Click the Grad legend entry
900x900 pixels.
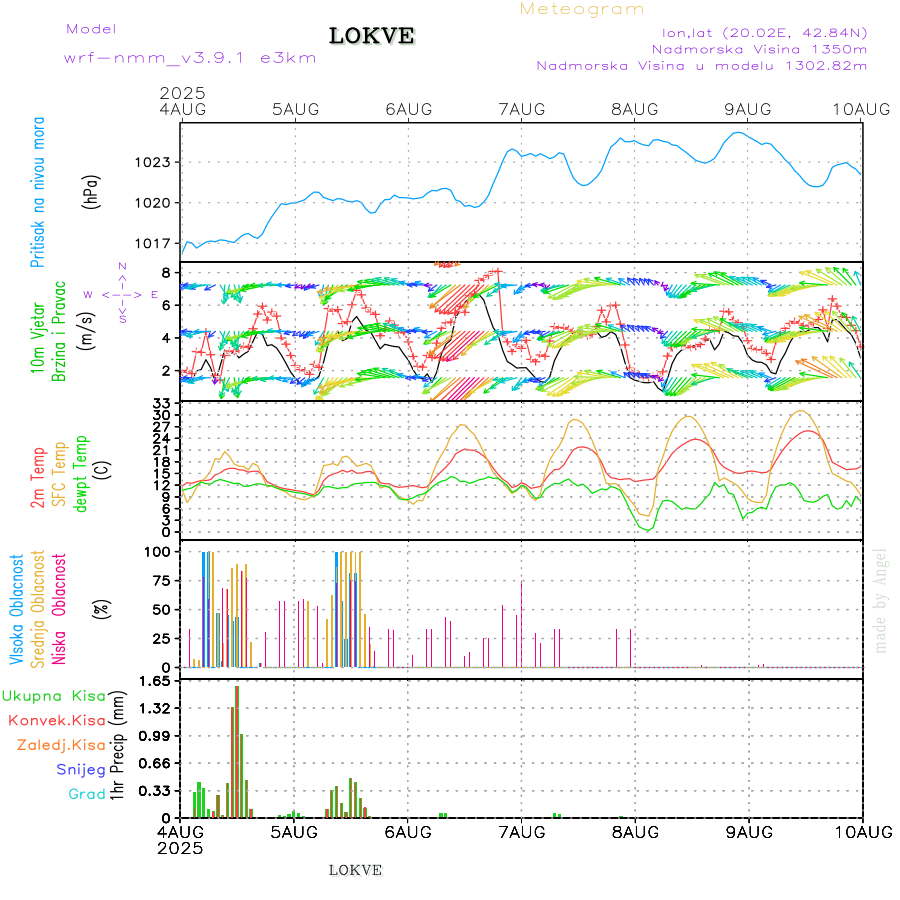pyautogui.click(x=87, y=794)
